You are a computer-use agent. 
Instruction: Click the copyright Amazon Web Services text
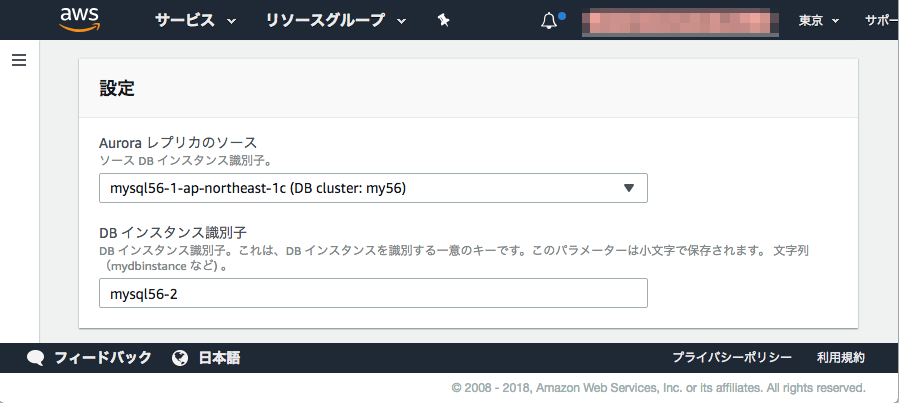658,388
